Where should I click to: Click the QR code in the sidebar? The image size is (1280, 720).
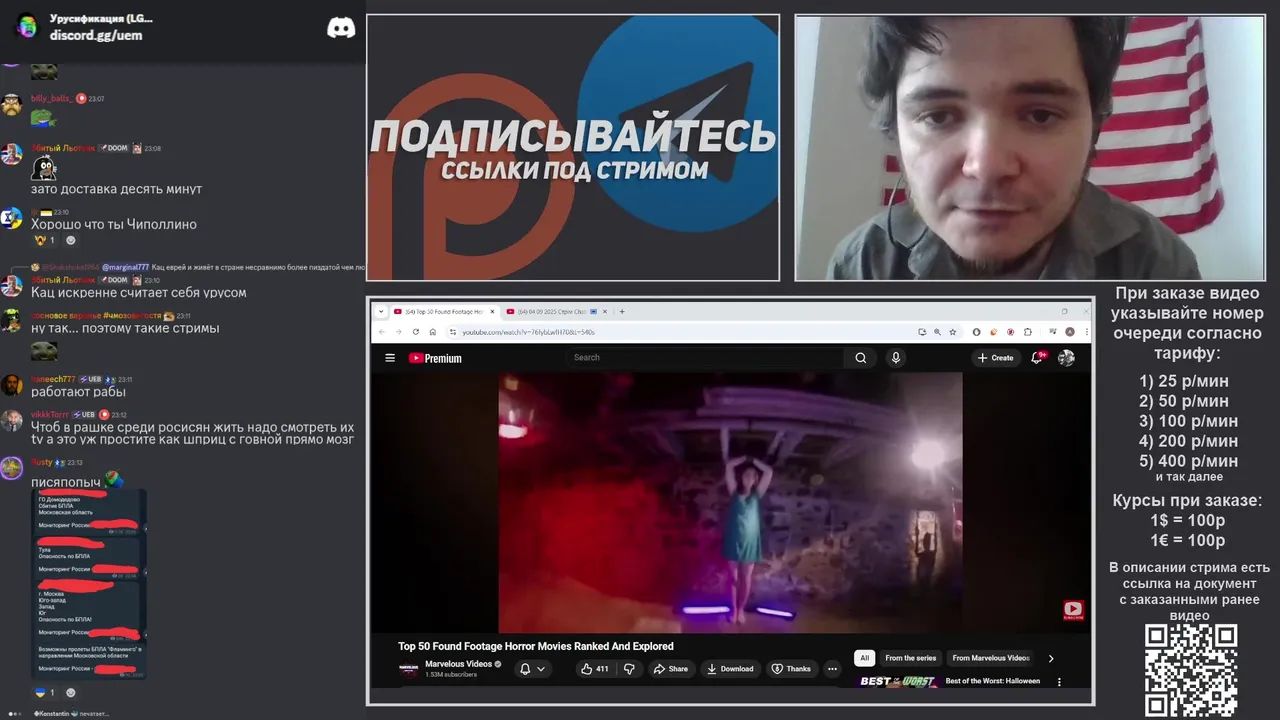1191,670
